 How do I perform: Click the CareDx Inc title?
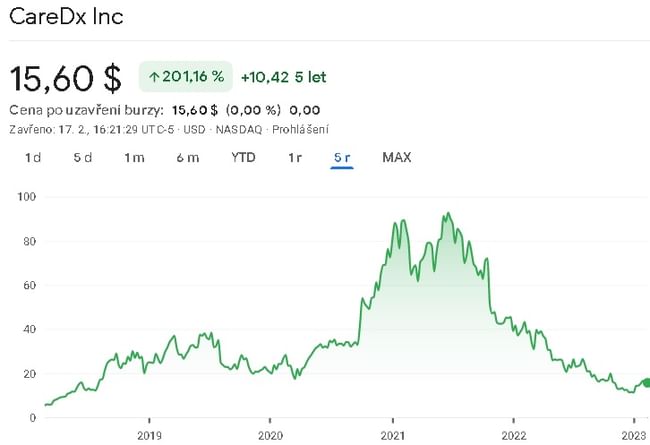67,19
